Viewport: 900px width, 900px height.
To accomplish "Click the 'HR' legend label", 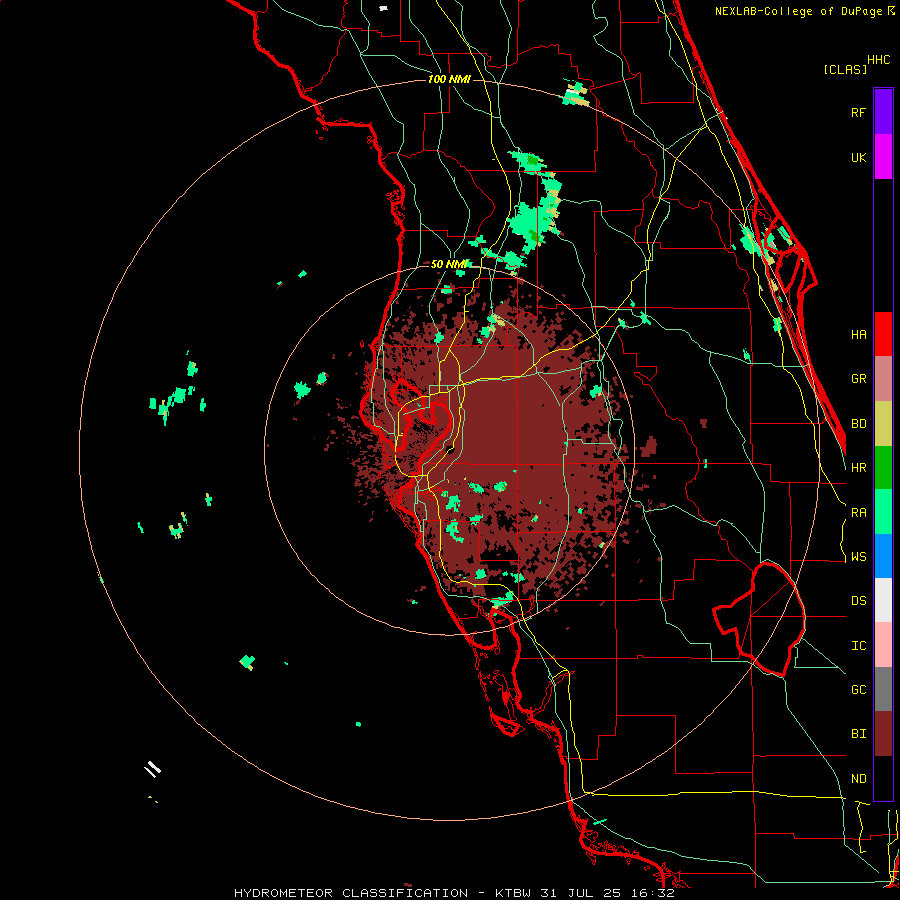I will (858, 468).
